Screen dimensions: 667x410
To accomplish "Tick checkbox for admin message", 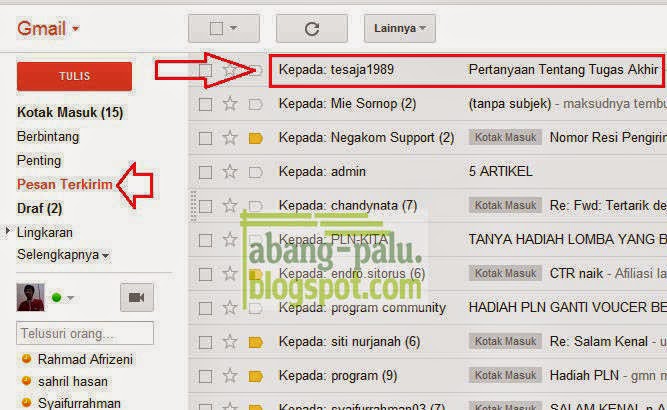I will click(205, 172).
